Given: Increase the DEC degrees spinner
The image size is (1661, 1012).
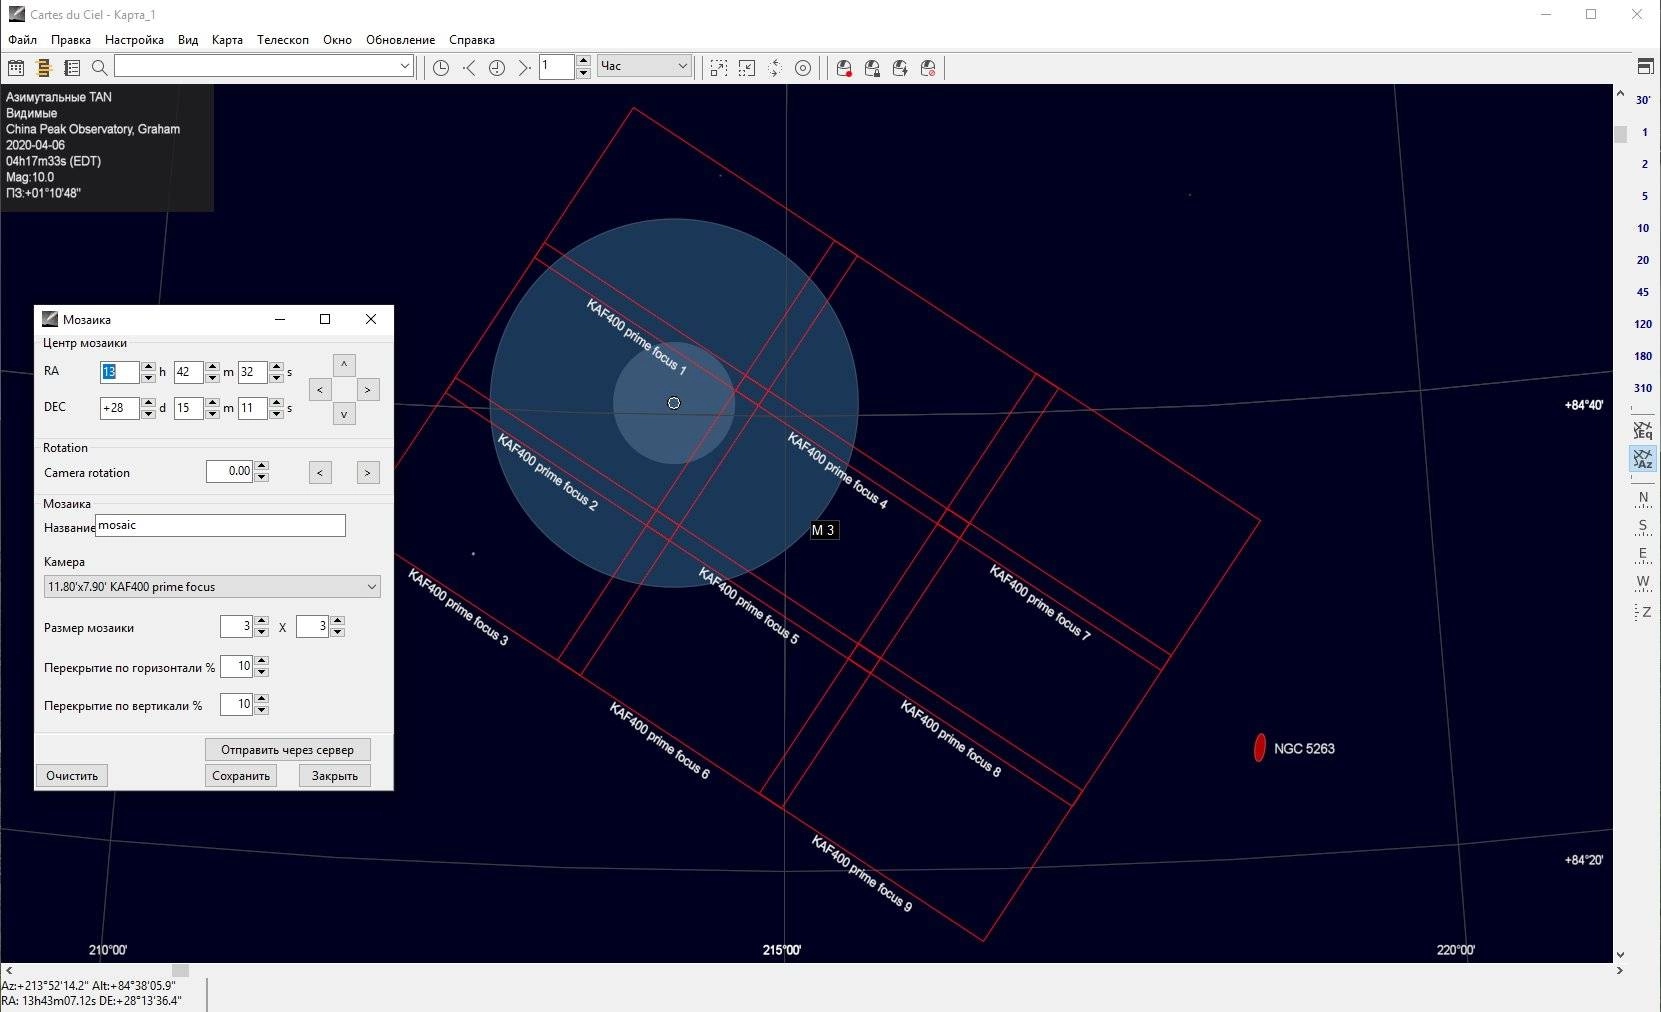Looking at the screenshot, I should pos(148,403).
